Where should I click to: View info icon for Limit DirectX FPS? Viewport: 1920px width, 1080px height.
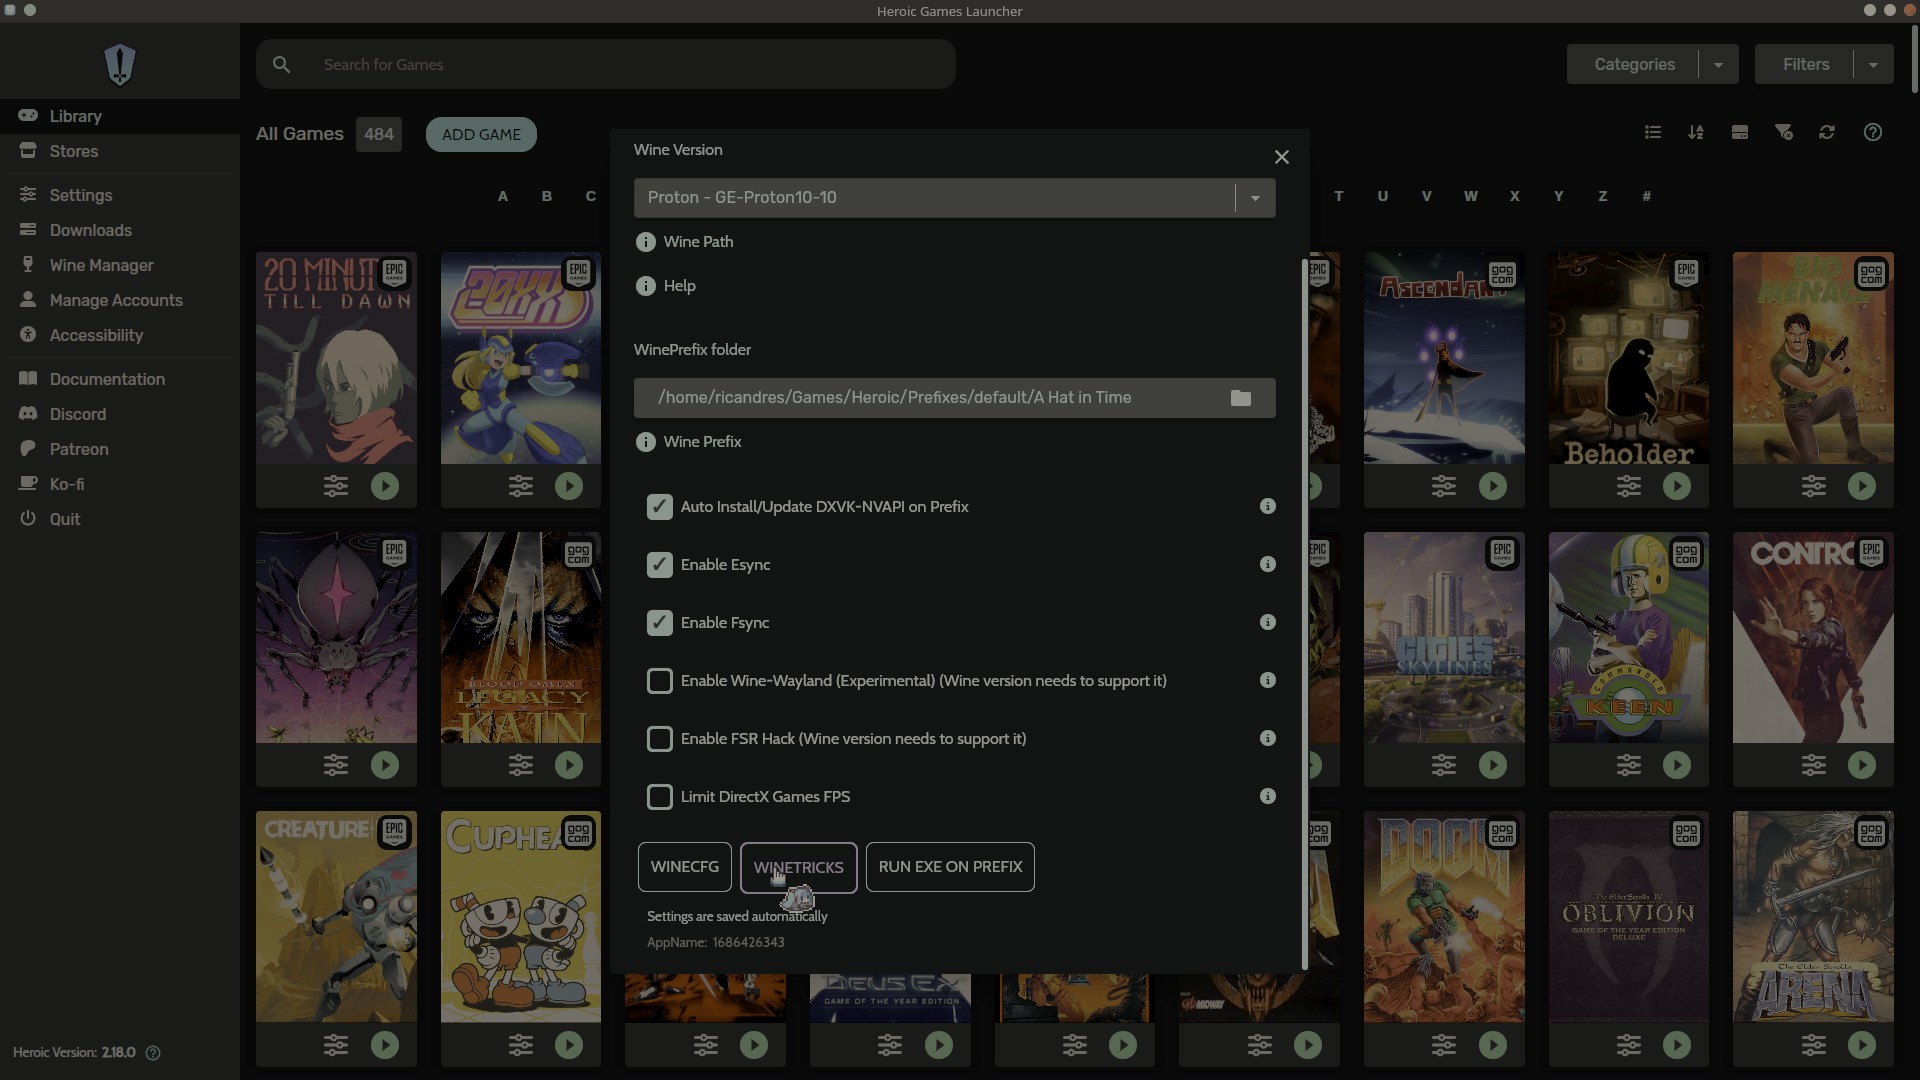coord(1268,796)
